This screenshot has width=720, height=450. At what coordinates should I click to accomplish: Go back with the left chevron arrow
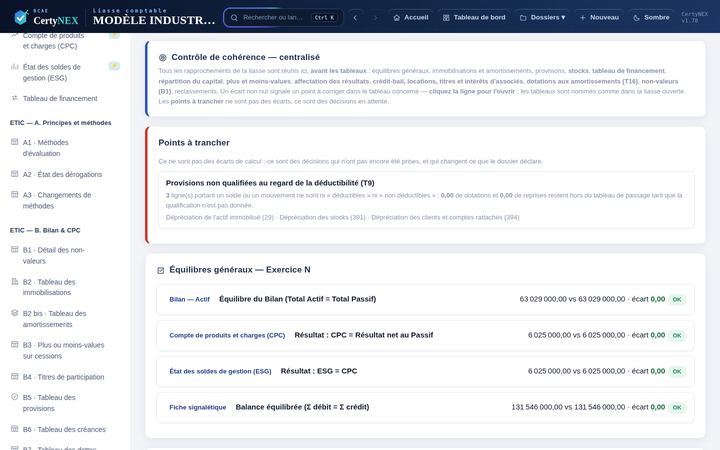coord(355,17)
